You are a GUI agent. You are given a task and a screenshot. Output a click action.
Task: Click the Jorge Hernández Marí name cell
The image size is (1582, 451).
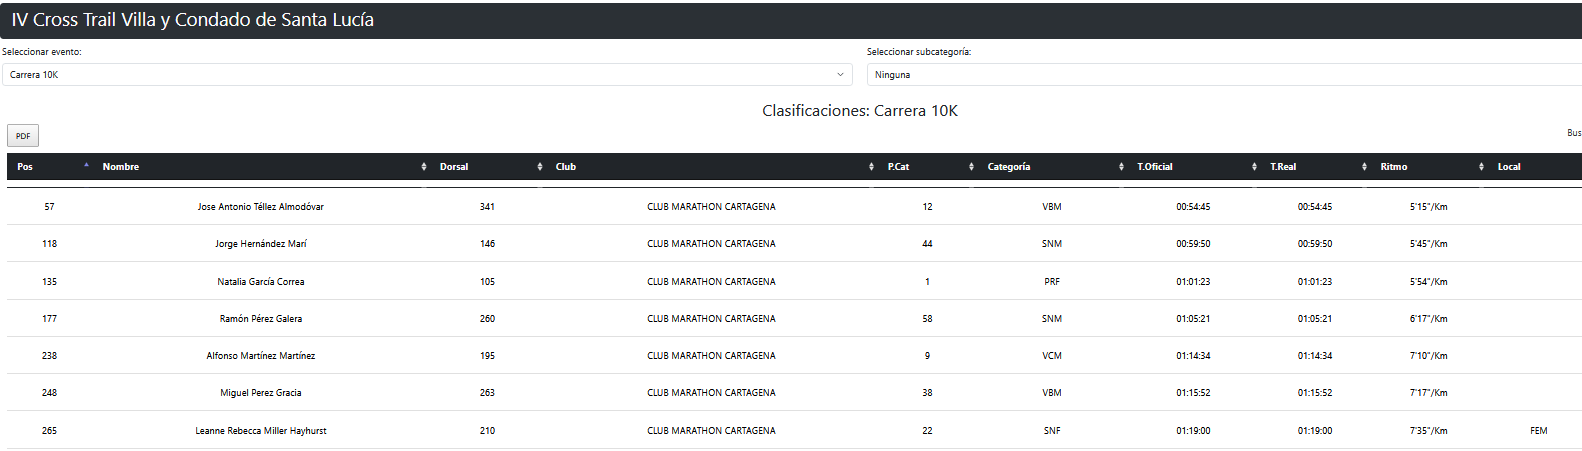[260, 244]
